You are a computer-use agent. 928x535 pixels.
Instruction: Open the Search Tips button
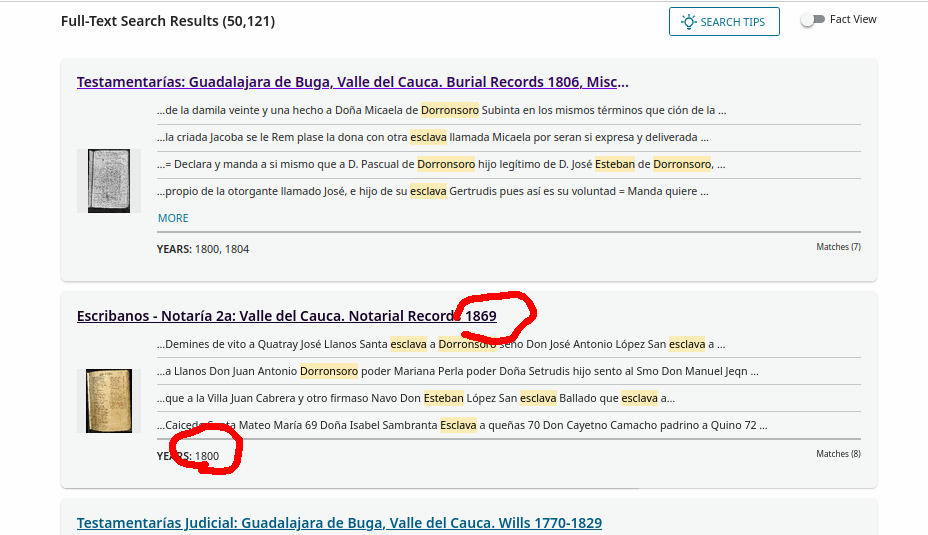[x=724, y=22]
